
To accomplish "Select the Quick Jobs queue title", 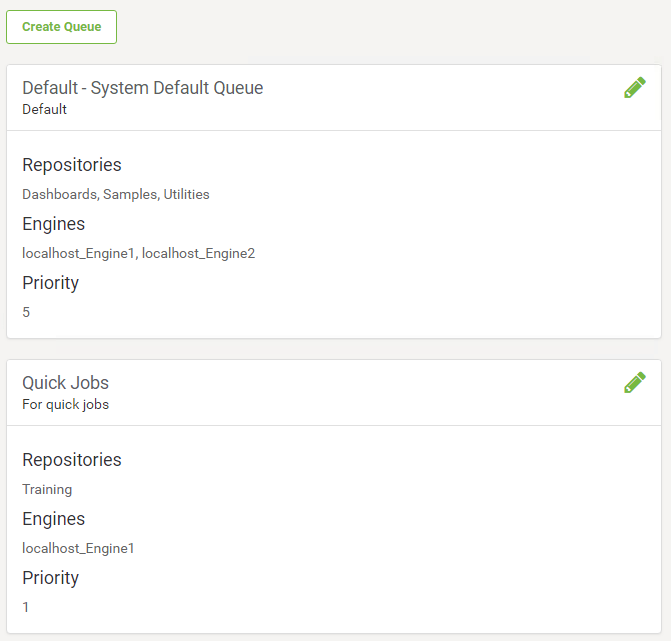I will tap(65, 383).
